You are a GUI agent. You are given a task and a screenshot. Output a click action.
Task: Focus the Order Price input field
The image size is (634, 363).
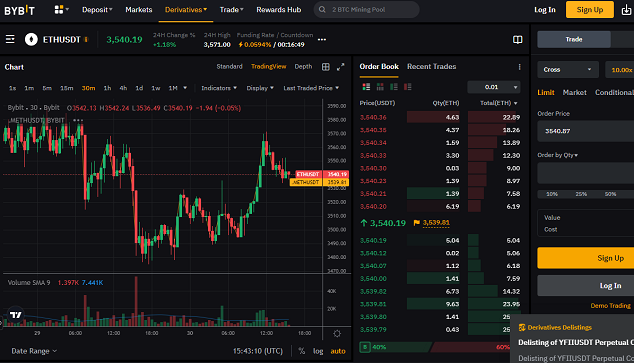coord(585,131)
